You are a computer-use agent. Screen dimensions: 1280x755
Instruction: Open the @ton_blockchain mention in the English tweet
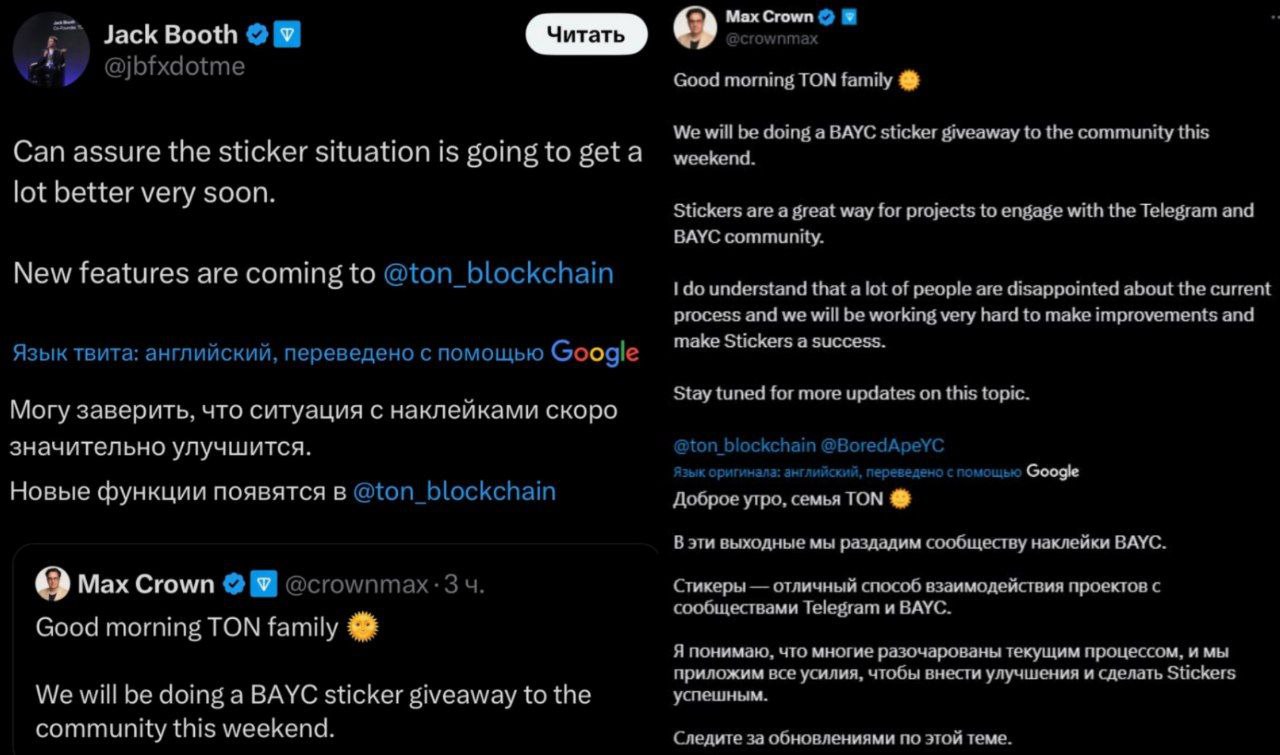click(x=498, y=273)
